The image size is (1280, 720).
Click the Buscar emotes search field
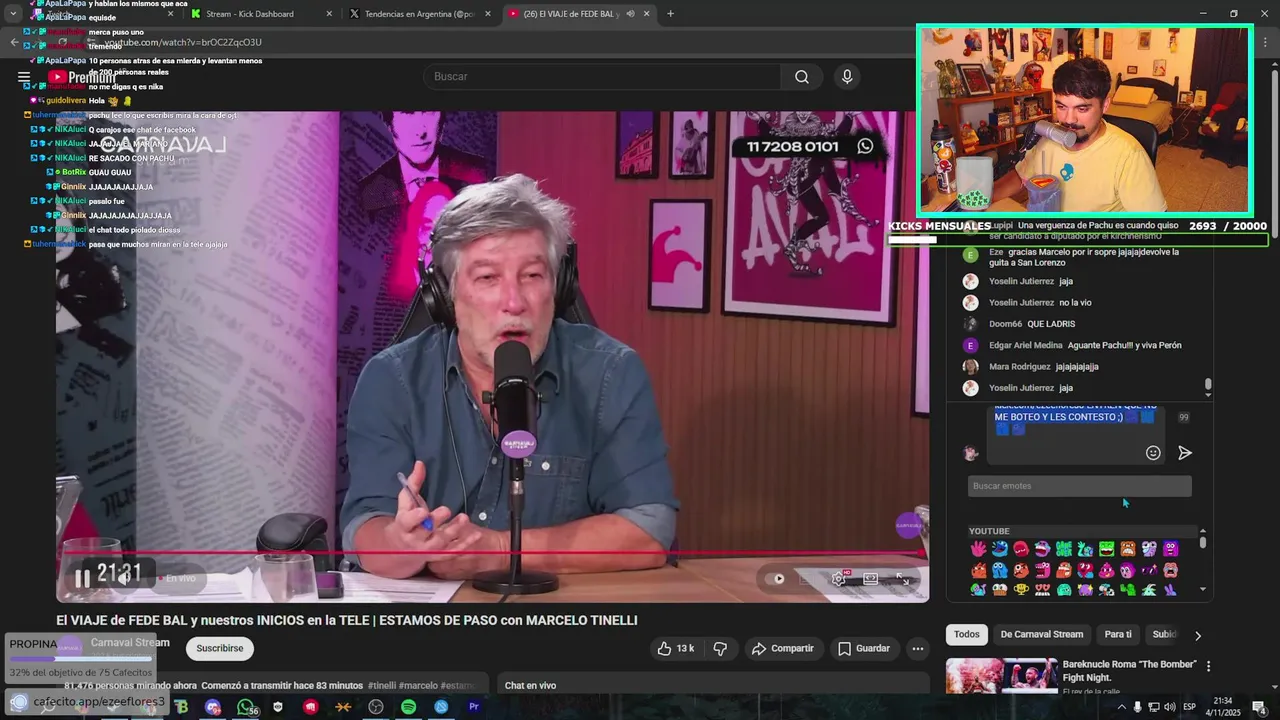[1080, 486]
